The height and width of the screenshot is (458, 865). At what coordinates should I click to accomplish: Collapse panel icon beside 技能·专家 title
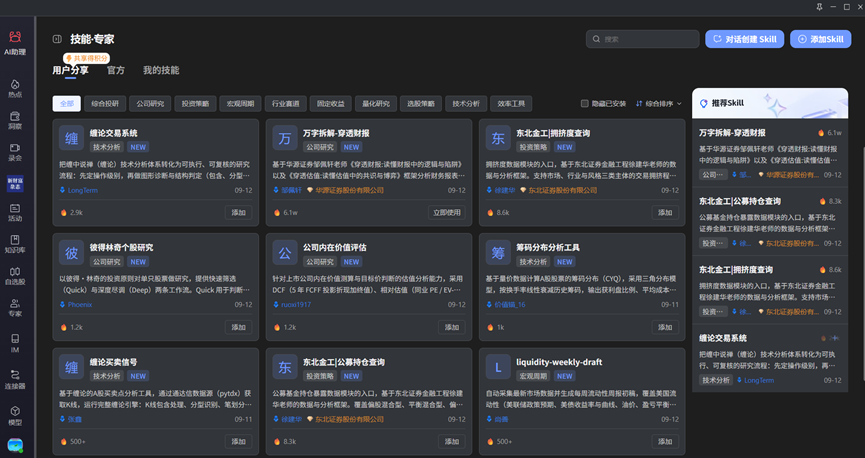57,39
